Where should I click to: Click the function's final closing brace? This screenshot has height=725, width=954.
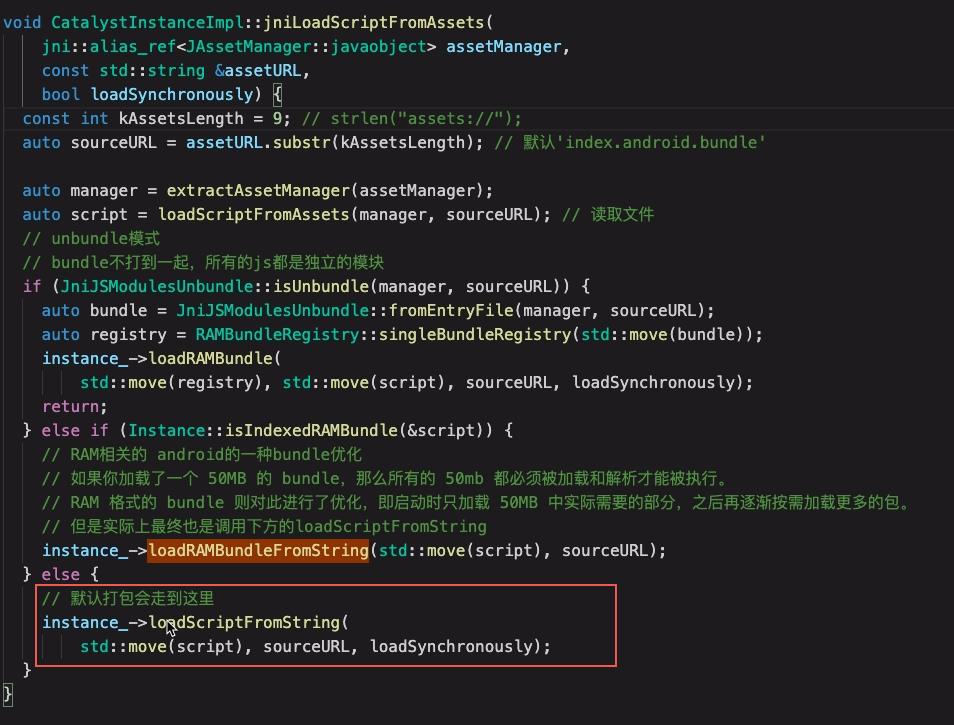(x=9, y=693)
